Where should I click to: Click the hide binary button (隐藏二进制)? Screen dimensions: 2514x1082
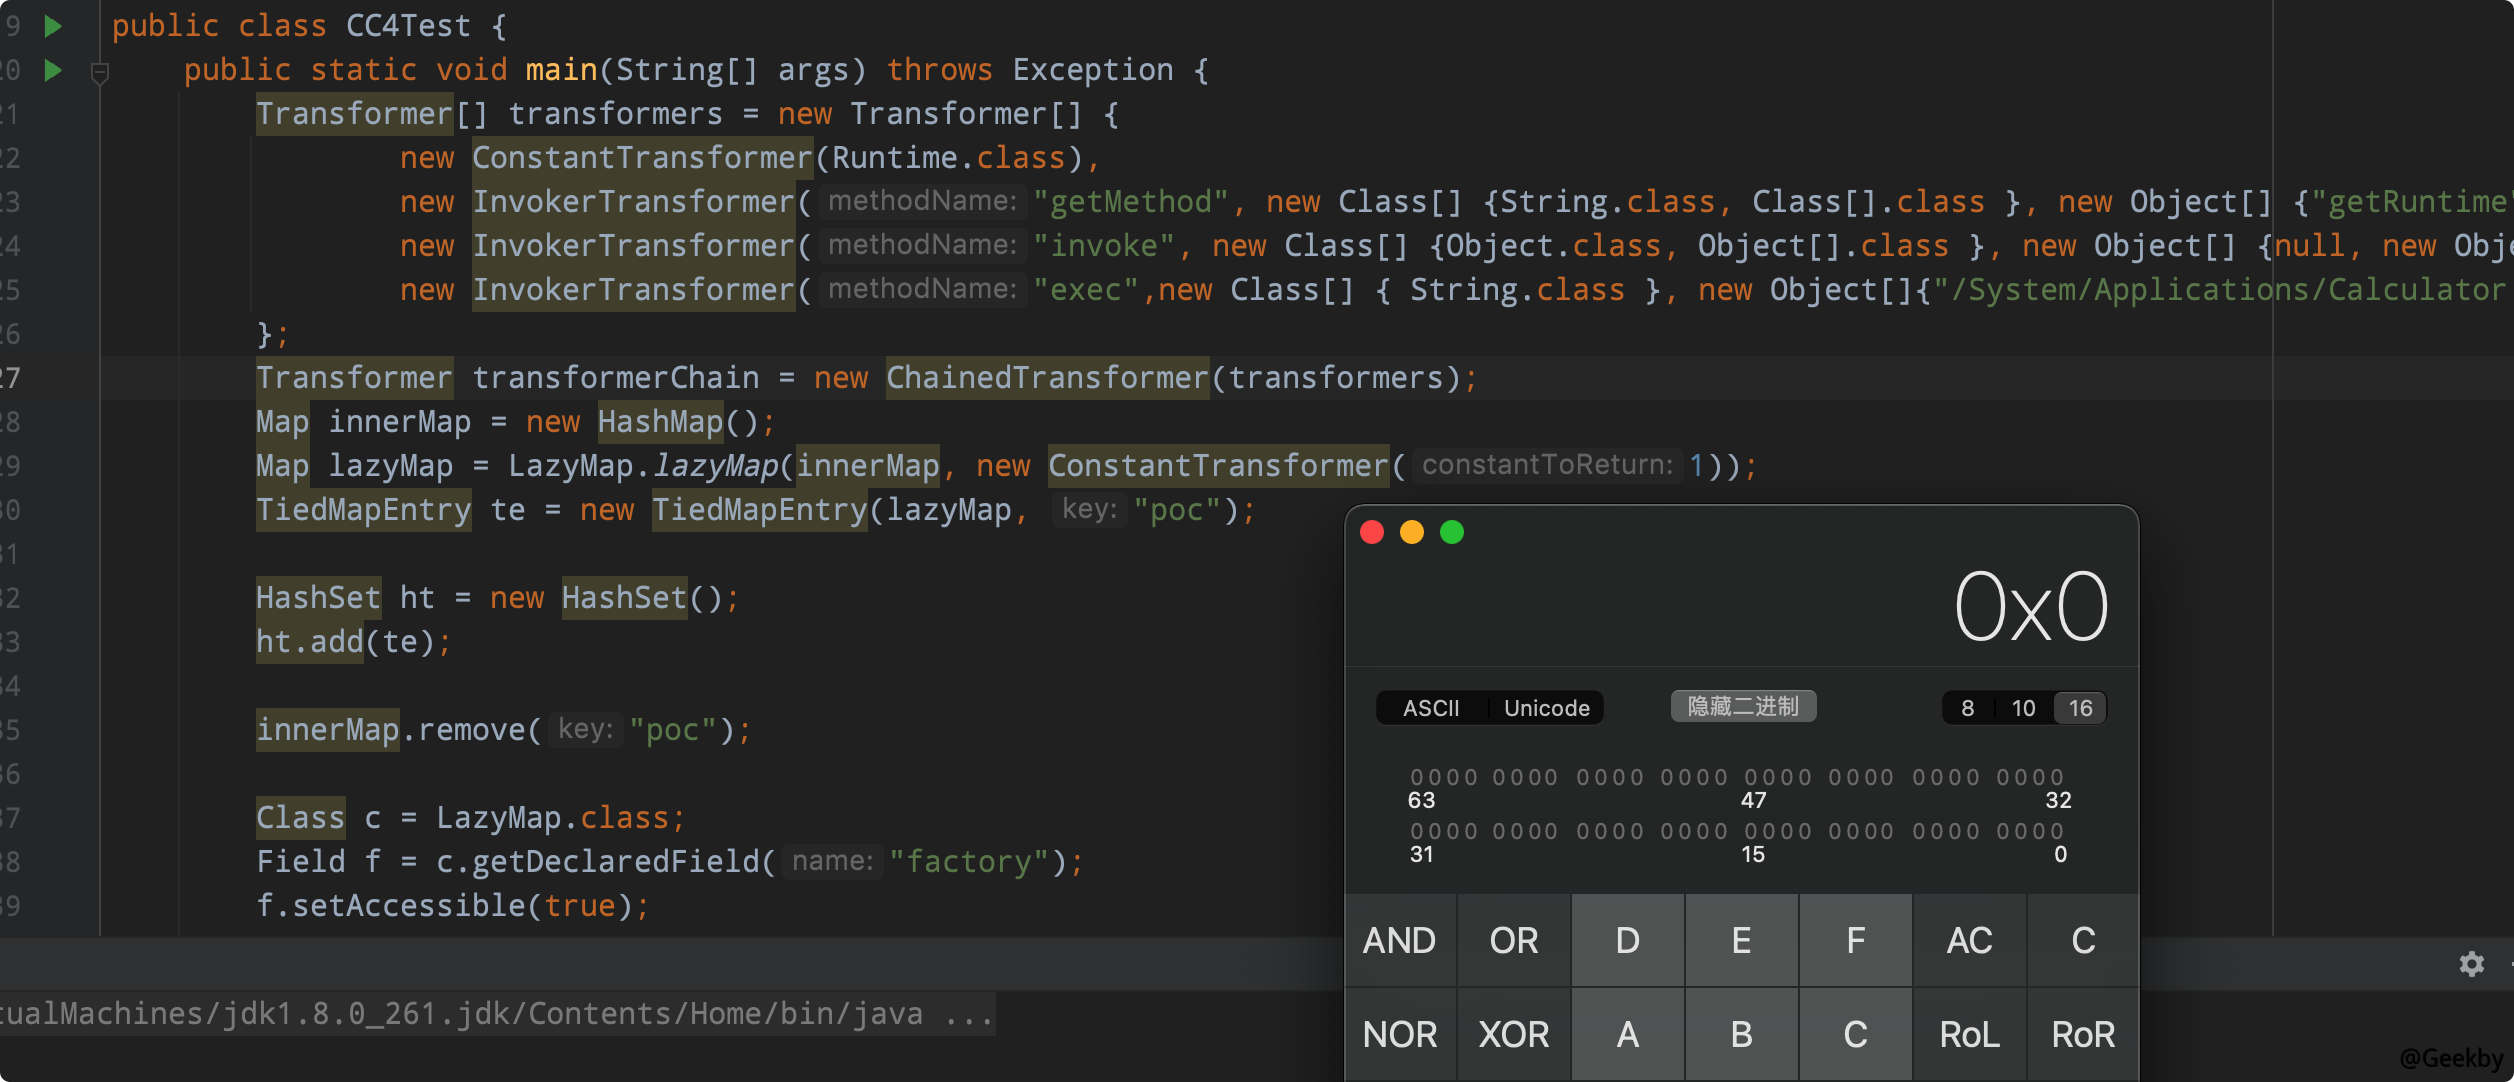point(1743,706)
